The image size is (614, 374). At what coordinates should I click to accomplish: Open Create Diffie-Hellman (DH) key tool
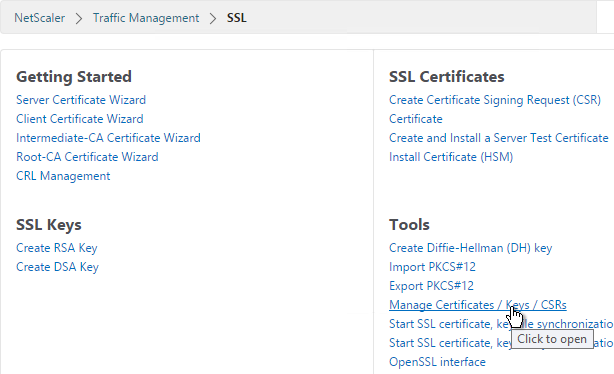(470, 248)
